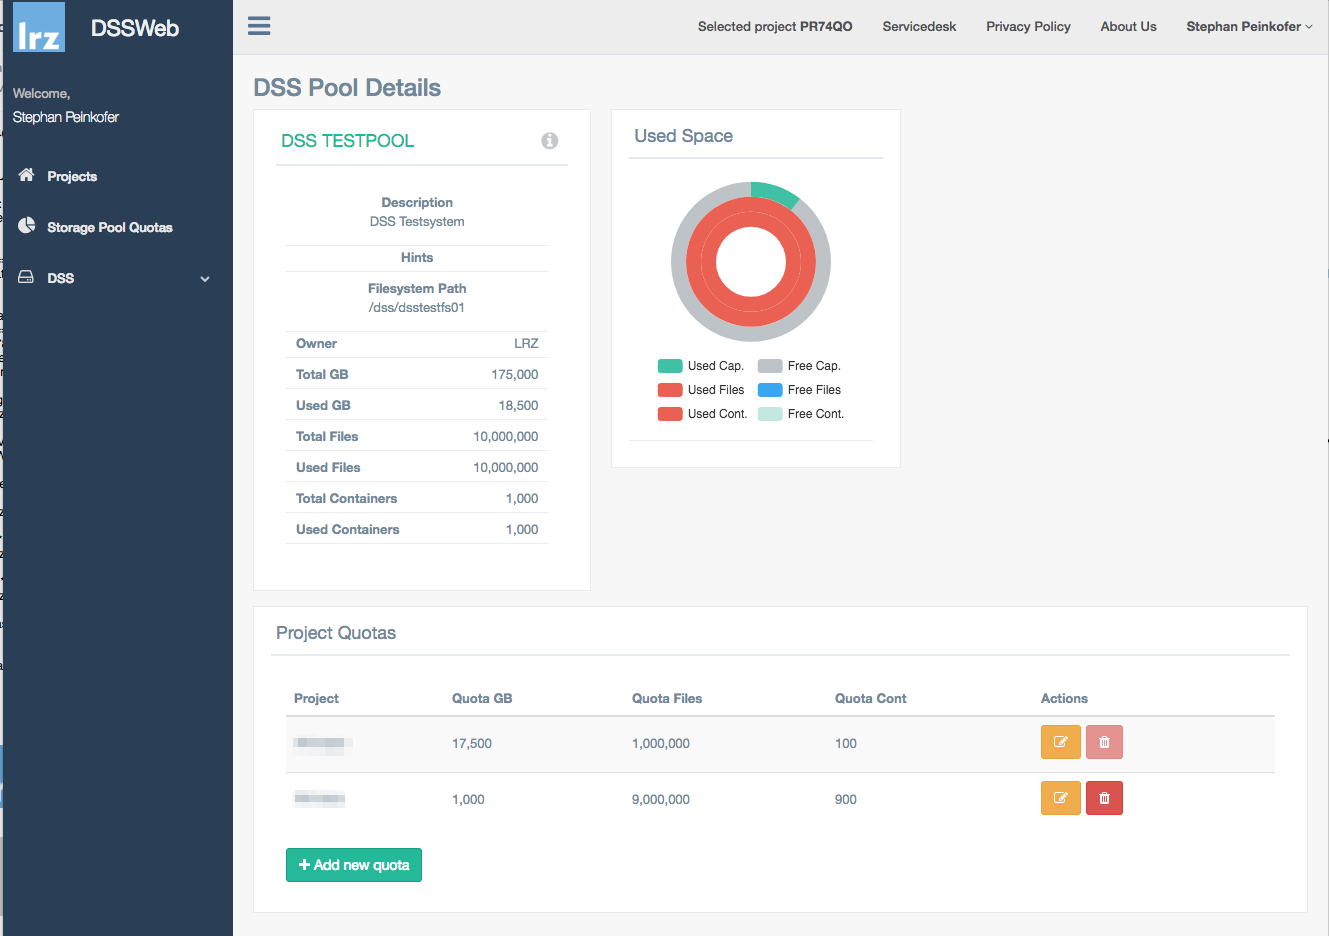Click the Add new quota button
Viewport: 1329px width, 936px height.
click(354, 865)
